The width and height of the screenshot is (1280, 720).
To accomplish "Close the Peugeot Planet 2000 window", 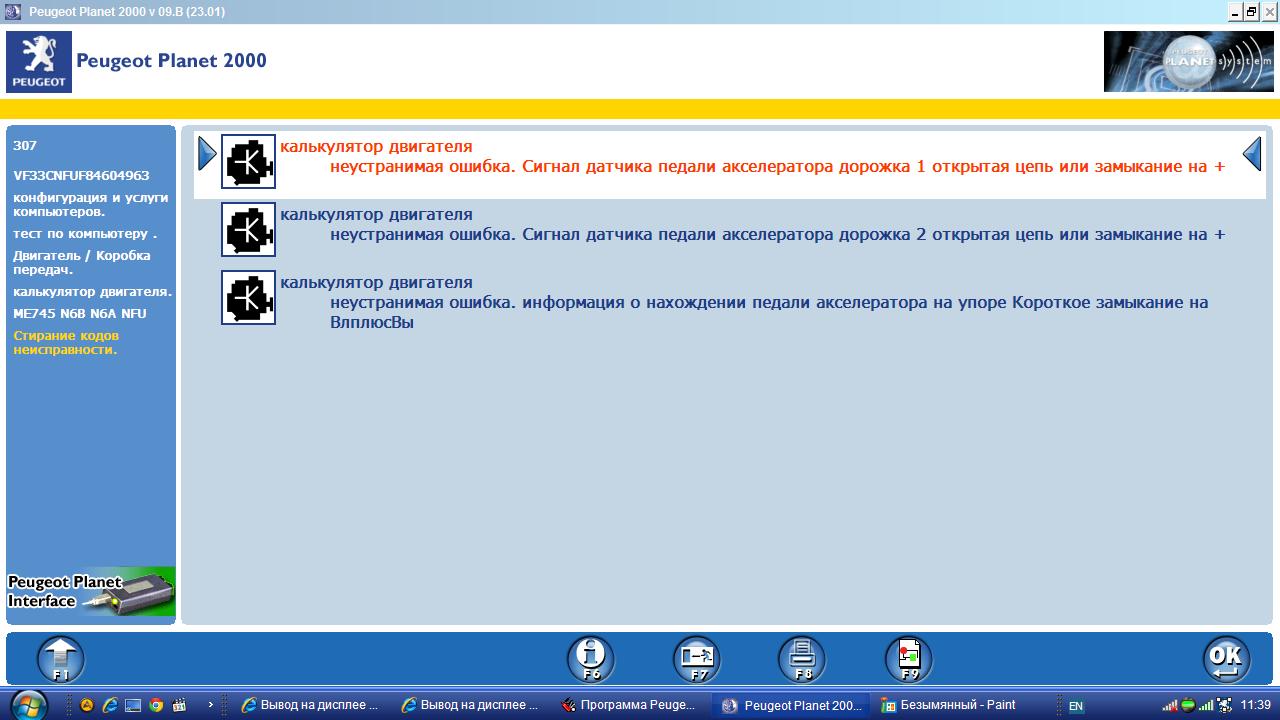I will [1268, 11].
